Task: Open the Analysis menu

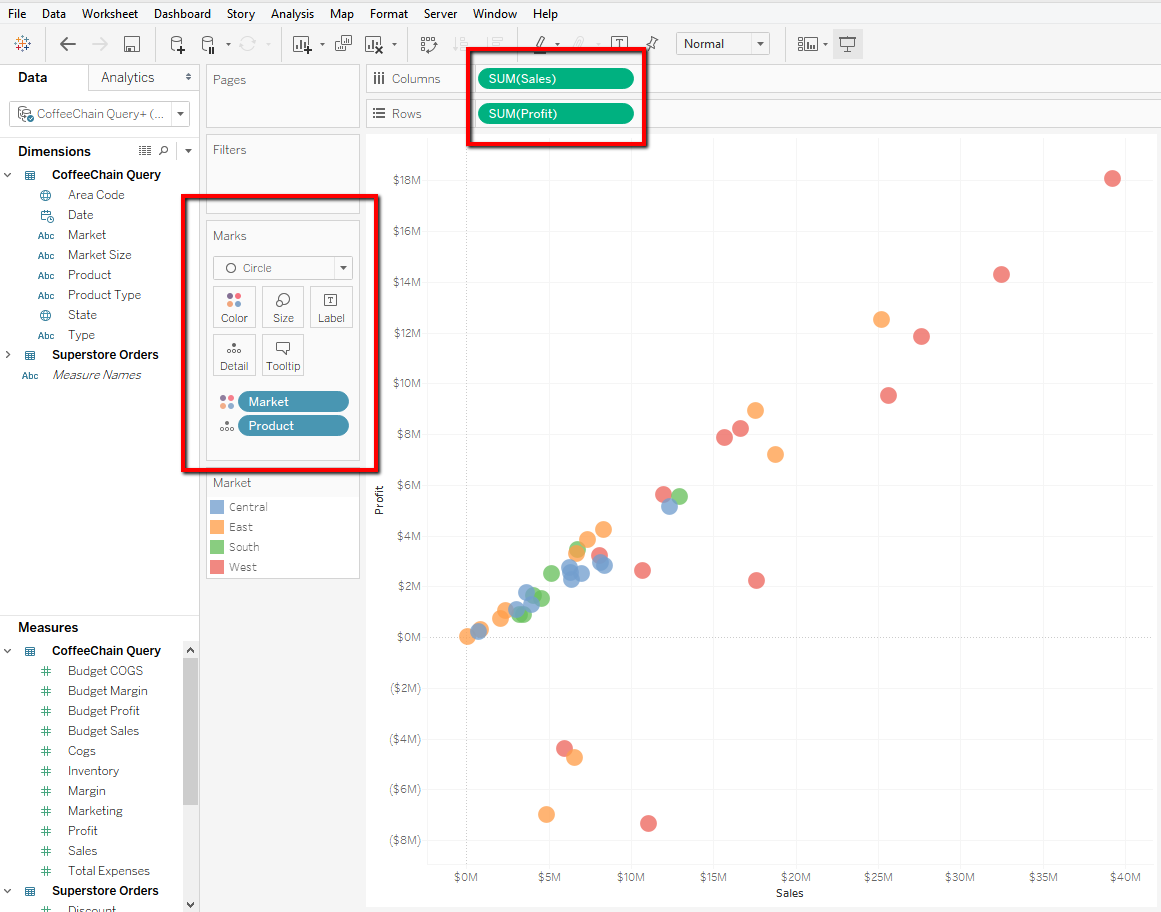Action: (x=292, y=13)
